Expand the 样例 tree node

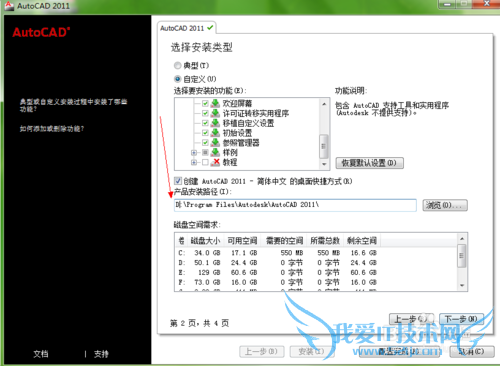tap(194, 153)
